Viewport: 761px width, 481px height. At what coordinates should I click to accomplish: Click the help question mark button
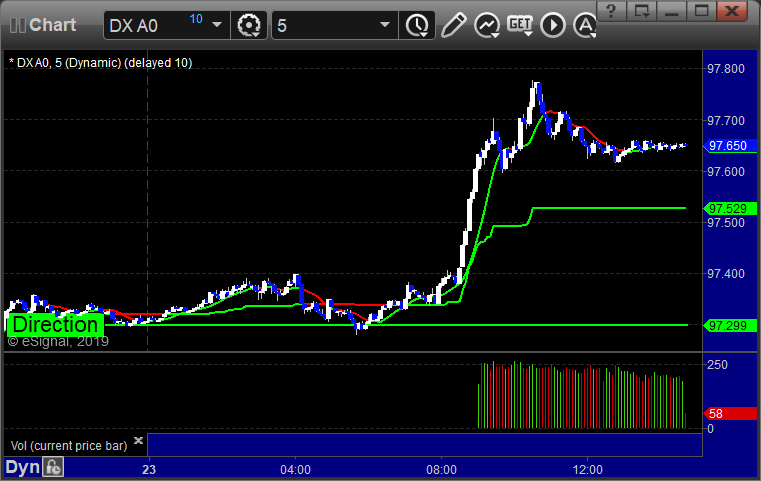pos(611,10)
